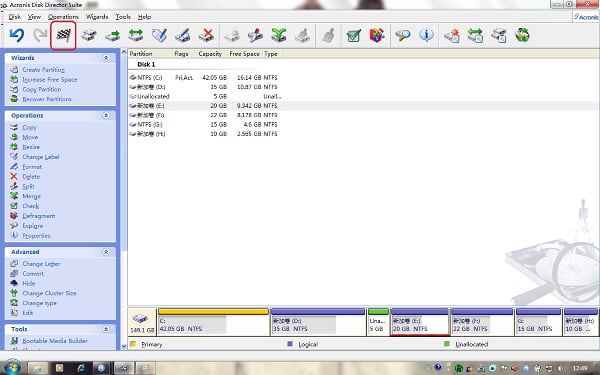The width and height of the screenshot is (600, 375).
Task: Collapse the Advanced sidebar panel
Action: (x=106, y=252)
